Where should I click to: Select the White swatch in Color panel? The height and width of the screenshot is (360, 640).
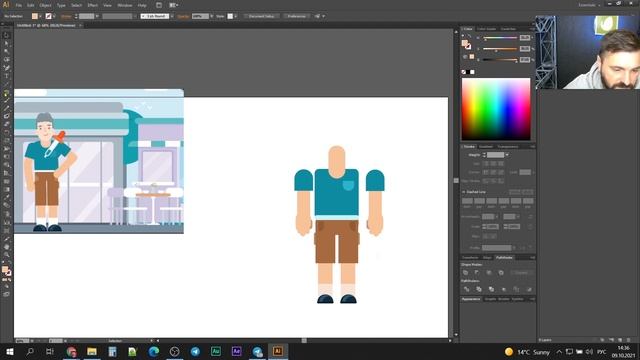click(x=472, y=72)
